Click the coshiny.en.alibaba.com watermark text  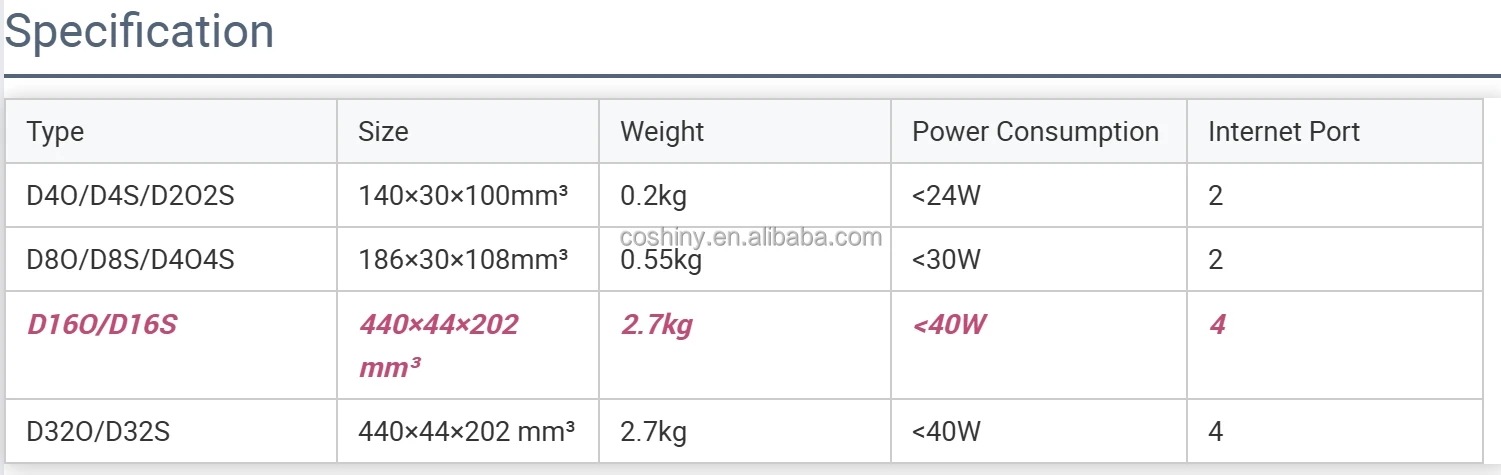coord(751,237)
